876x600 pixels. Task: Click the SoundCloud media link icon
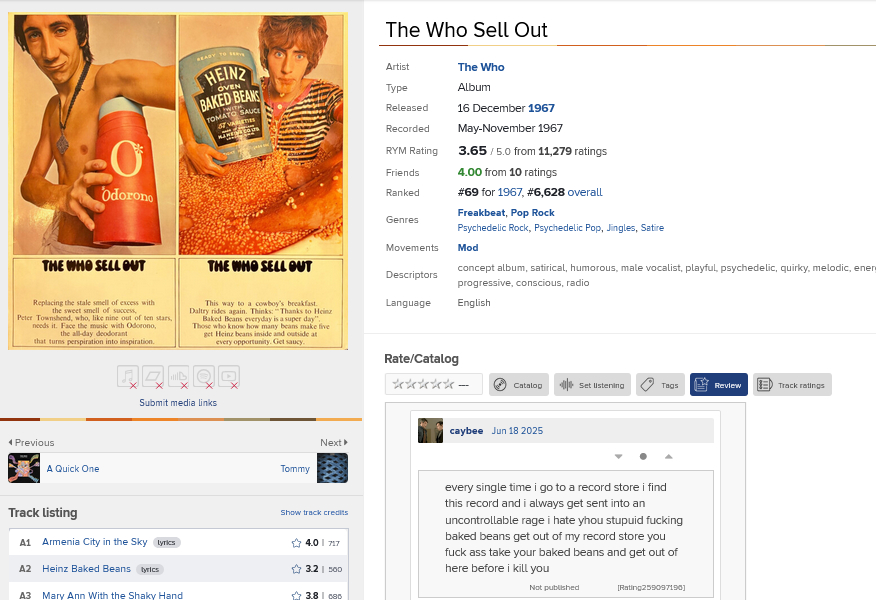tap(179, 377)
